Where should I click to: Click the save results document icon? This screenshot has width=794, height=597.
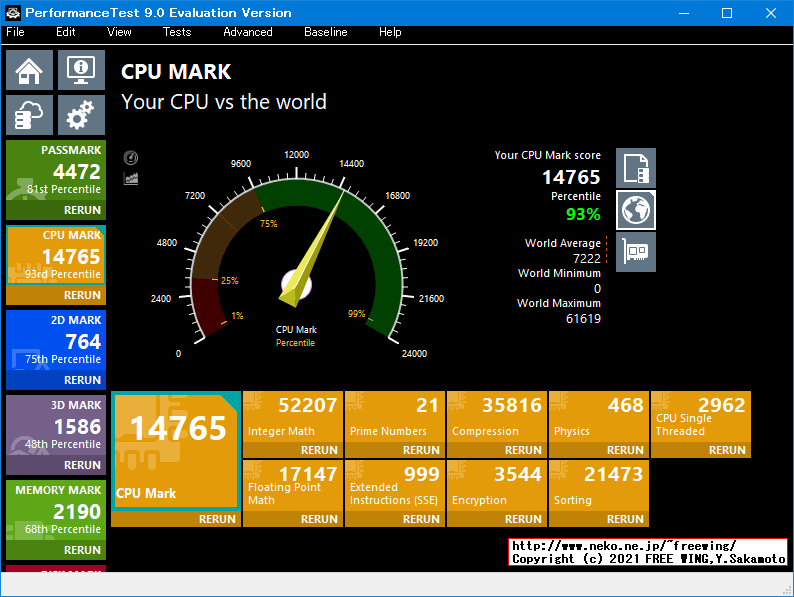click(x=636, y=168)
